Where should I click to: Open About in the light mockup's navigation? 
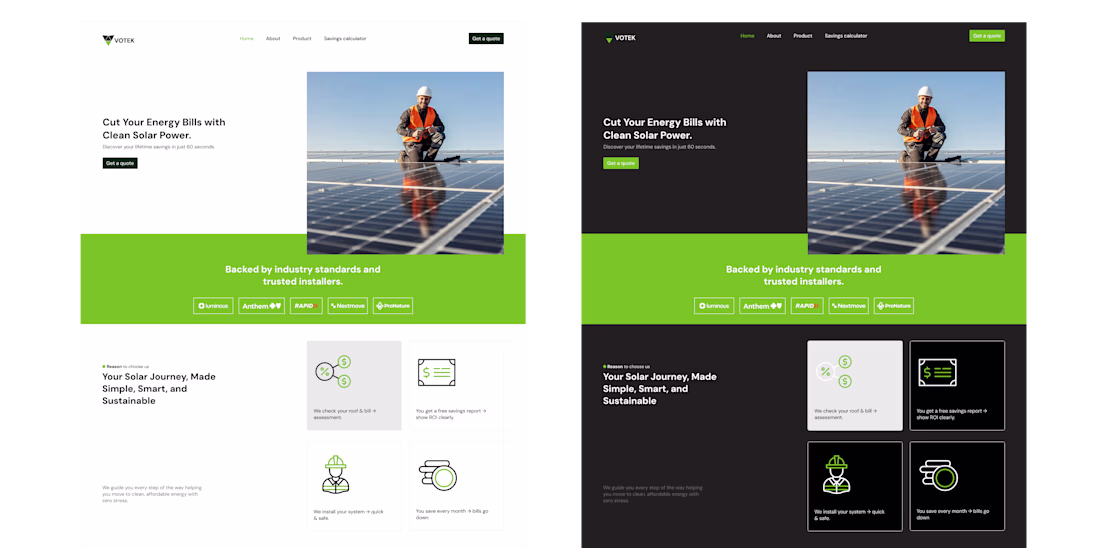tap(273, 39)
